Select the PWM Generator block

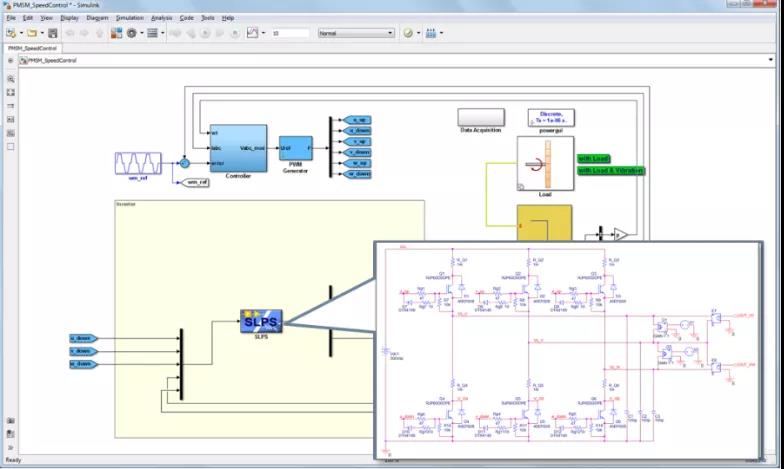(296, 148)
